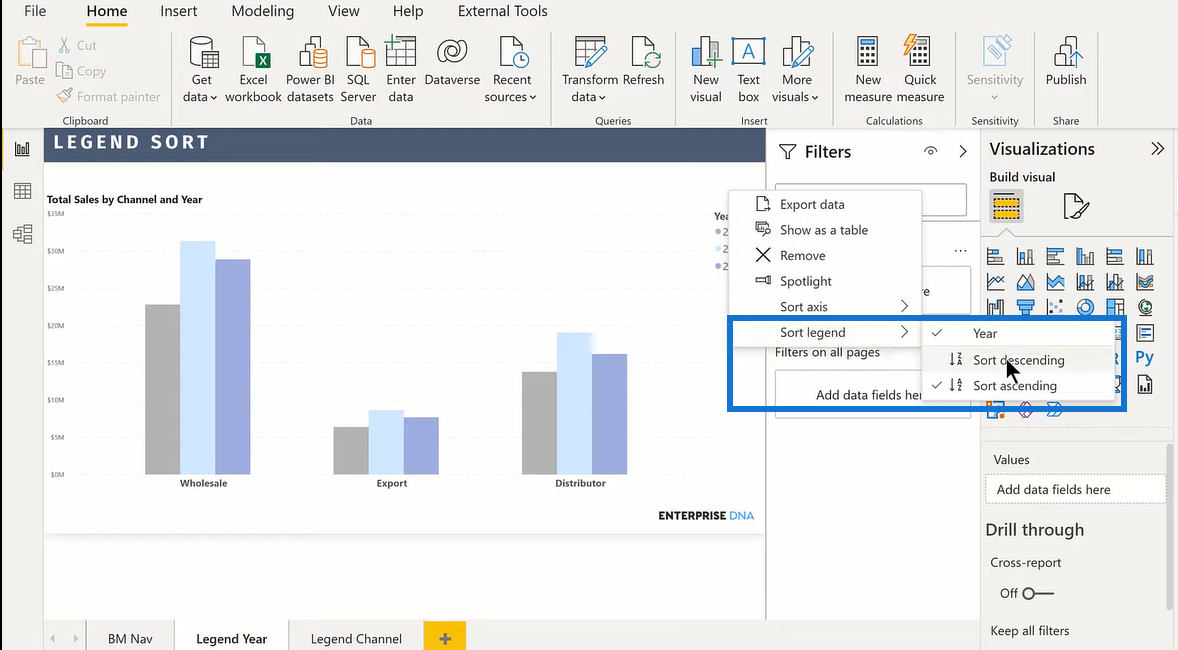Viewport: 1178px width, 650px height.
Task: Select the area chart visual
Action: click(1025, 282)
